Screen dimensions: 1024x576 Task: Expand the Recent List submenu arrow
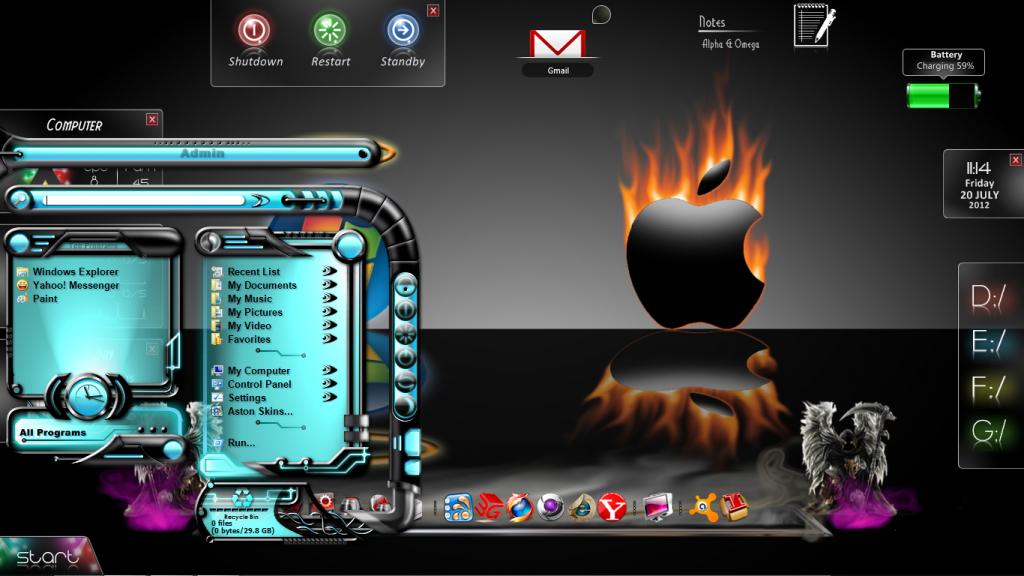[329, 271]
